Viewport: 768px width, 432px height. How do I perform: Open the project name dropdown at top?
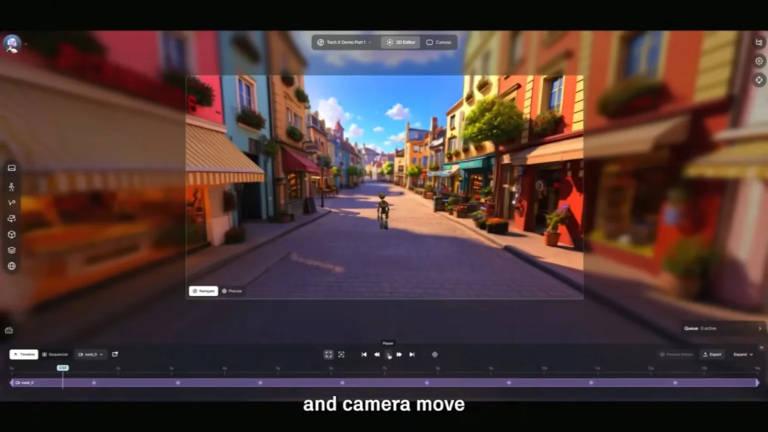(346, 43)
